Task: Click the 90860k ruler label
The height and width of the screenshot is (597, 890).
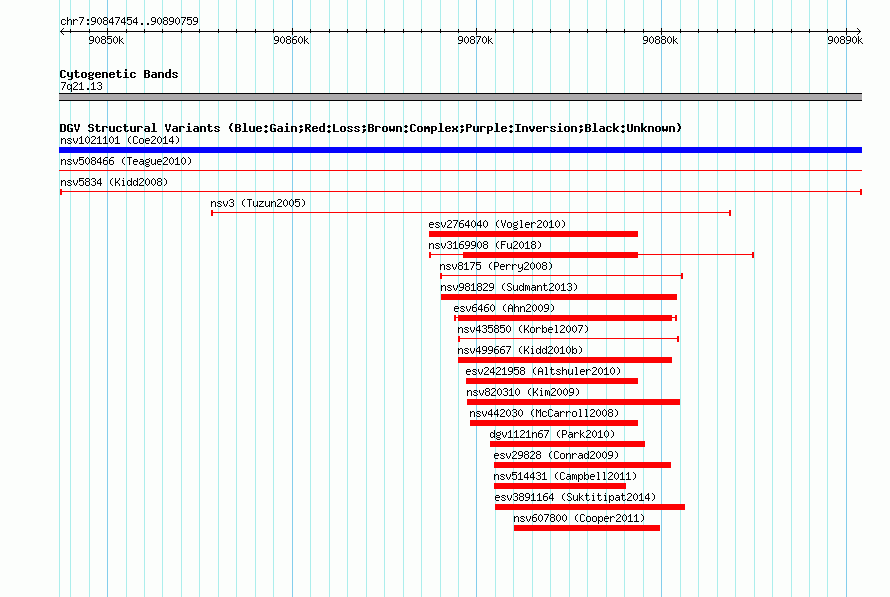Action: (x=291, y=40)
